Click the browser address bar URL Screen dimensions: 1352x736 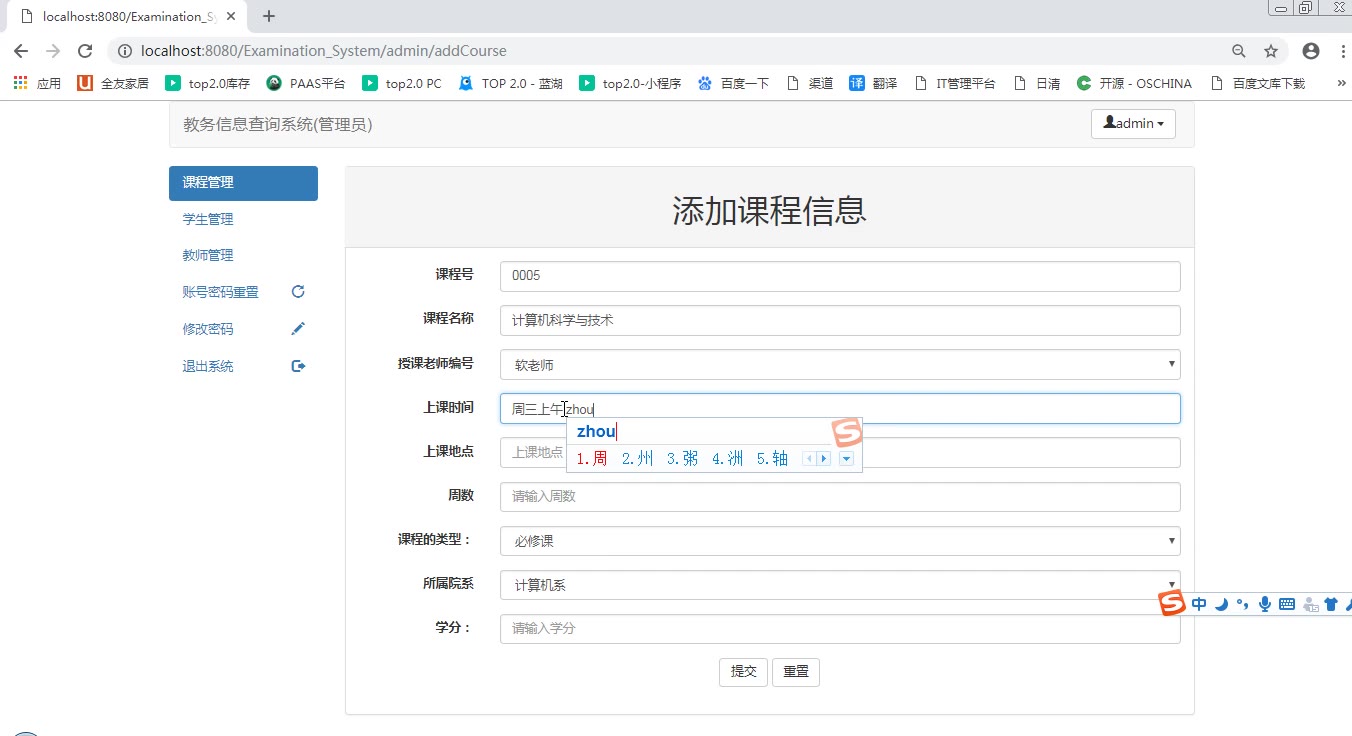324,51
